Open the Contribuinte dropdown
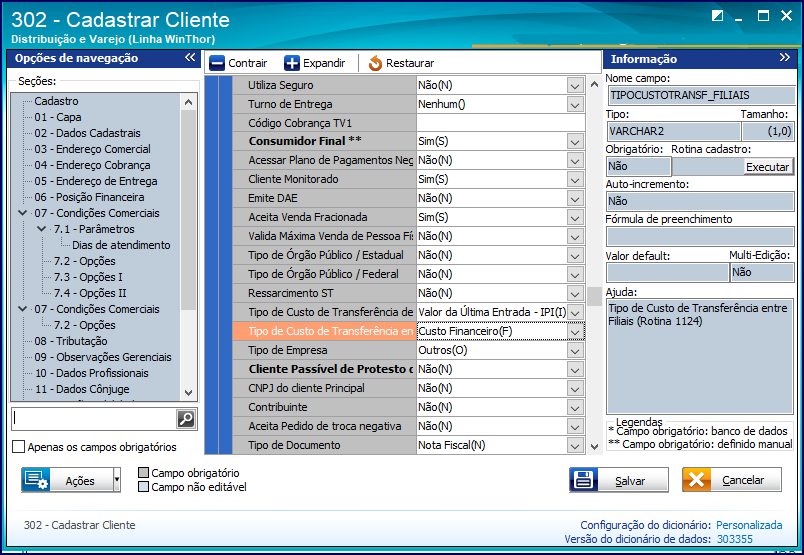The image size is (804, 555). (x=575, y=407)
